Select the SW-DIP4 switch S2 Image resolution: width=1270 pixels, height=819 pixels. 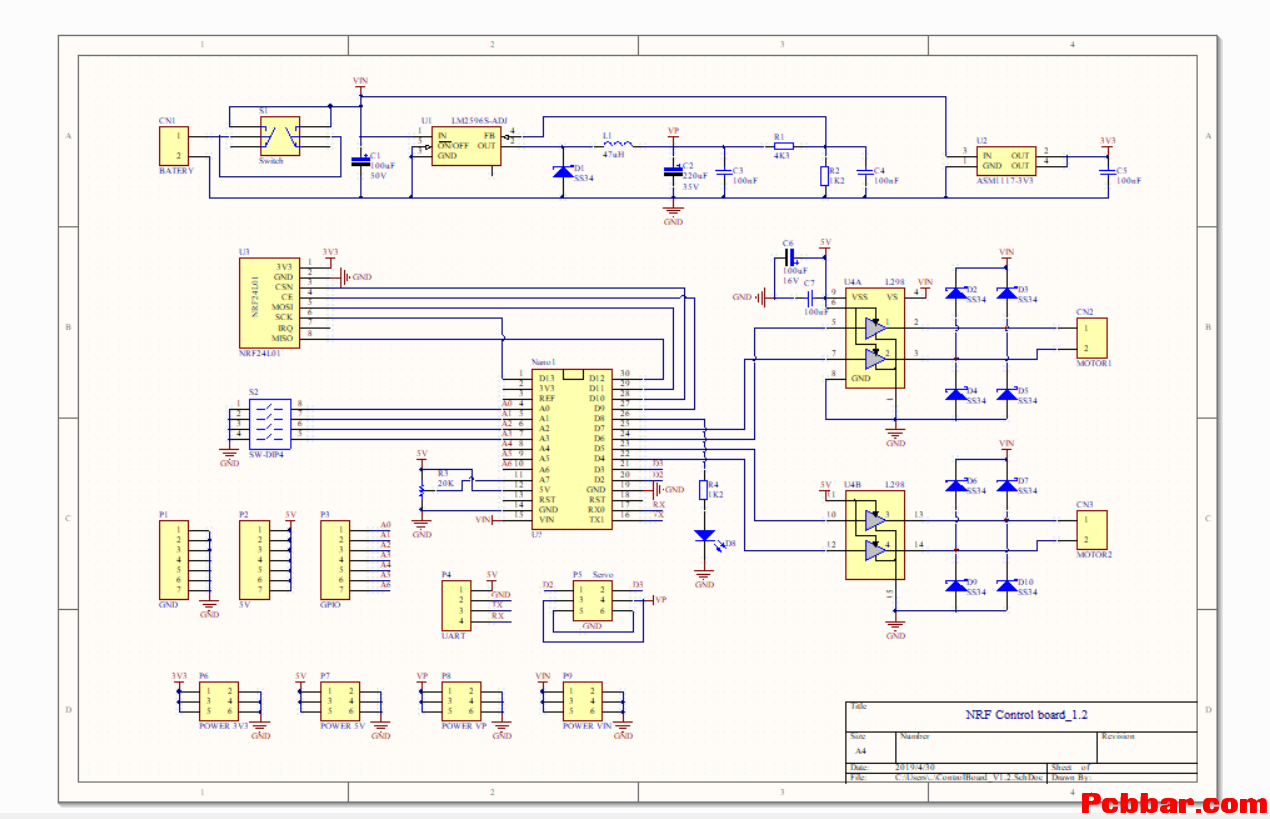click(x=269, y=420)
